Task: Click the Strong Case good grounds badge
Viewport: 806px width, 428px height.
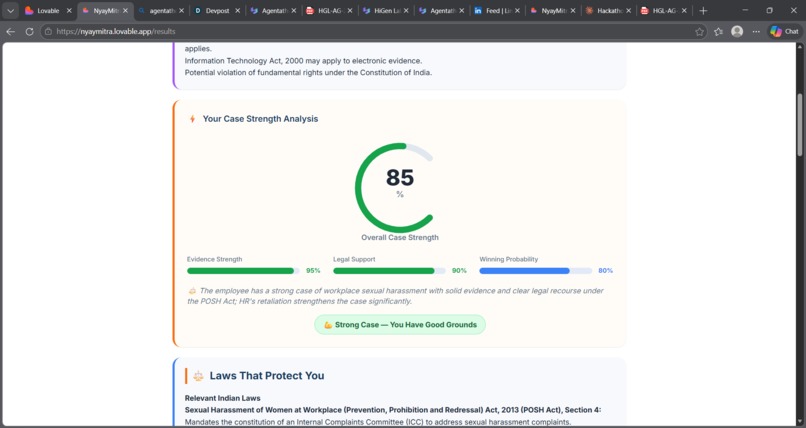Action: [400, 325]
